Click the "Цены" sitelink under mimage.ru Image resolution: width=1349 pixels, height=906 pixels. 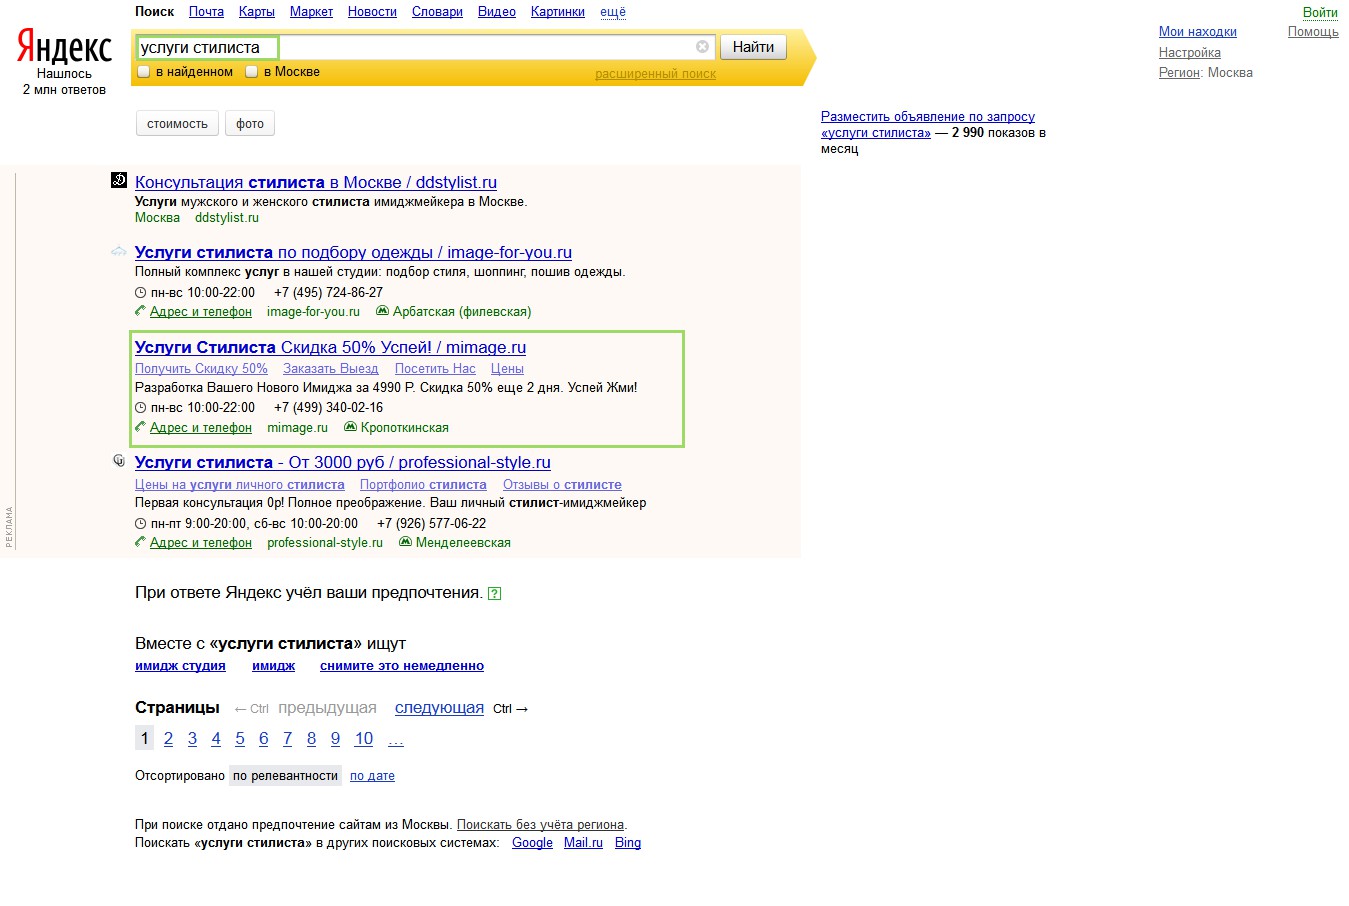[x=507, y=369]
